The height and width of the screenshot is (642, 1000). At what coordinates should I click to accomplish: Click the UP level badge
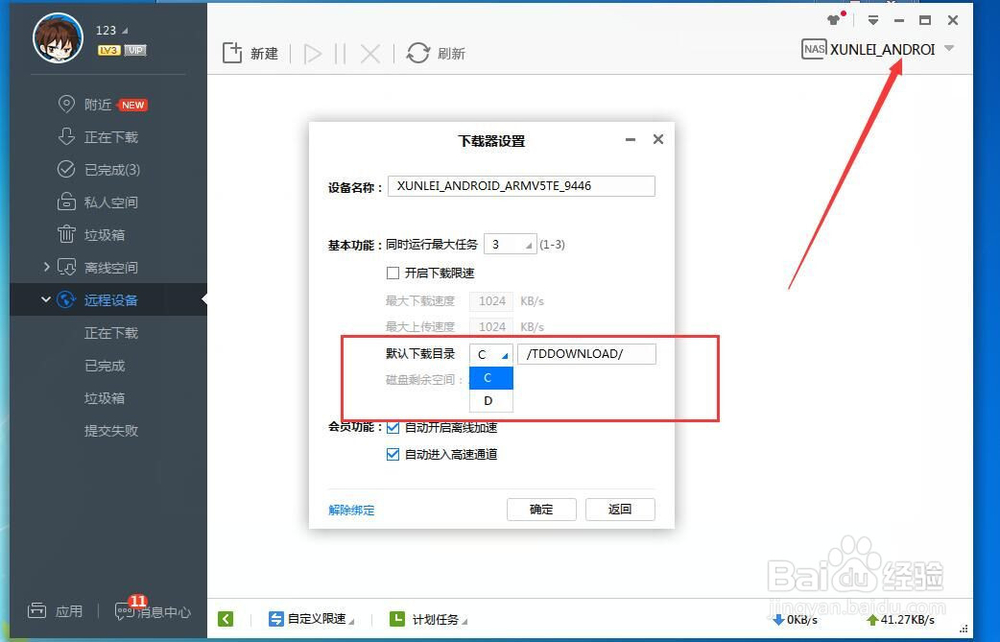[135, 50]
